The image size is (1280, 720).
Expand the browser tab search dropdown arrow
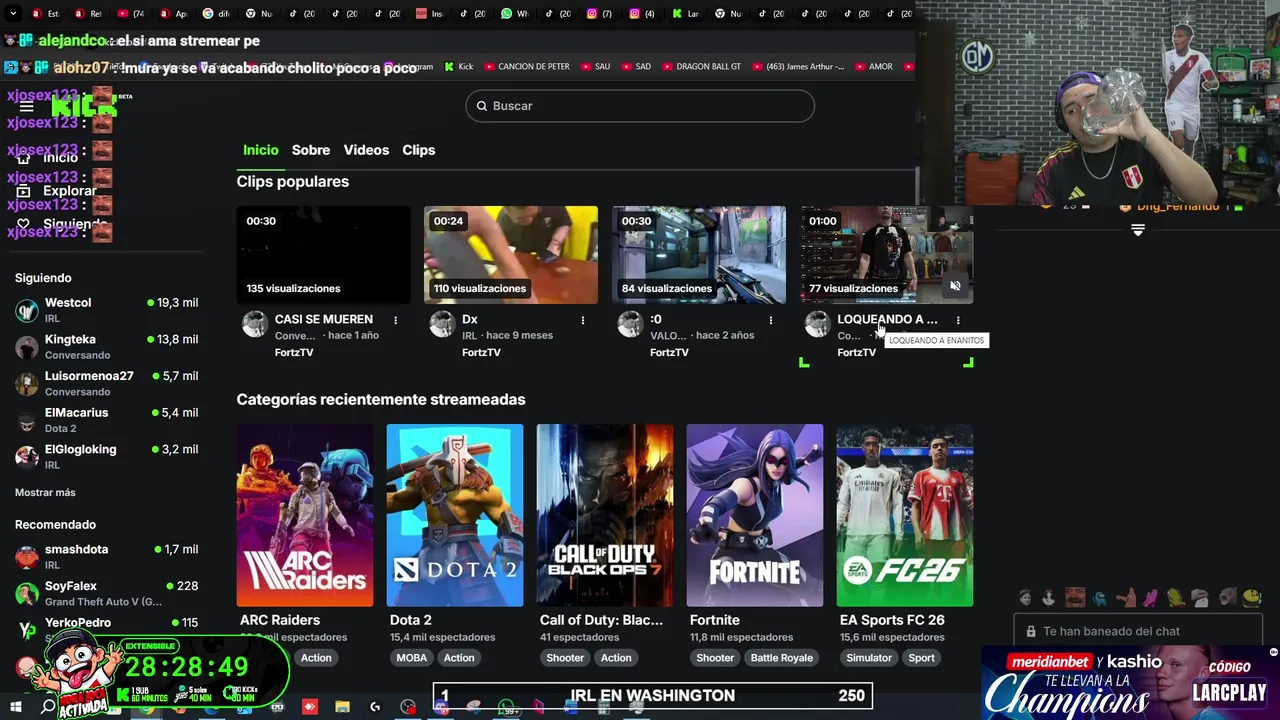tap(11, 14)
